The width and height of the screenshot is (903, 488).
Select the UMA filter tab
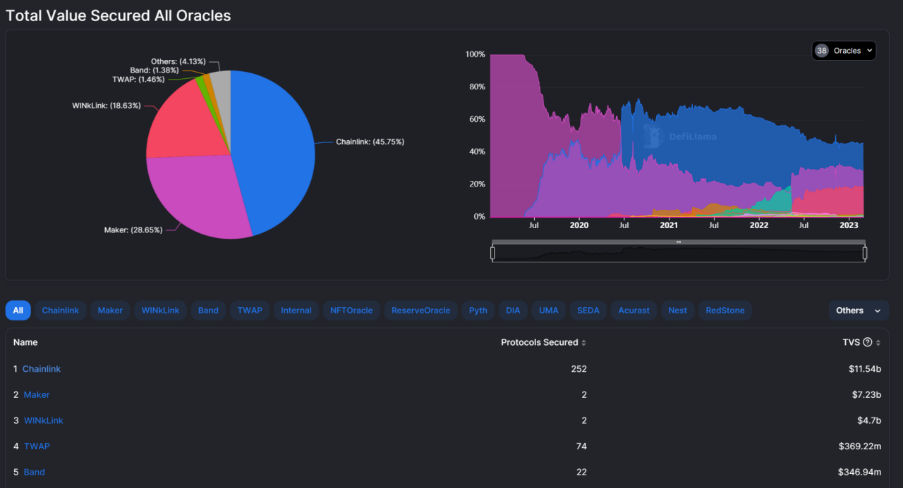coord(548,311)
